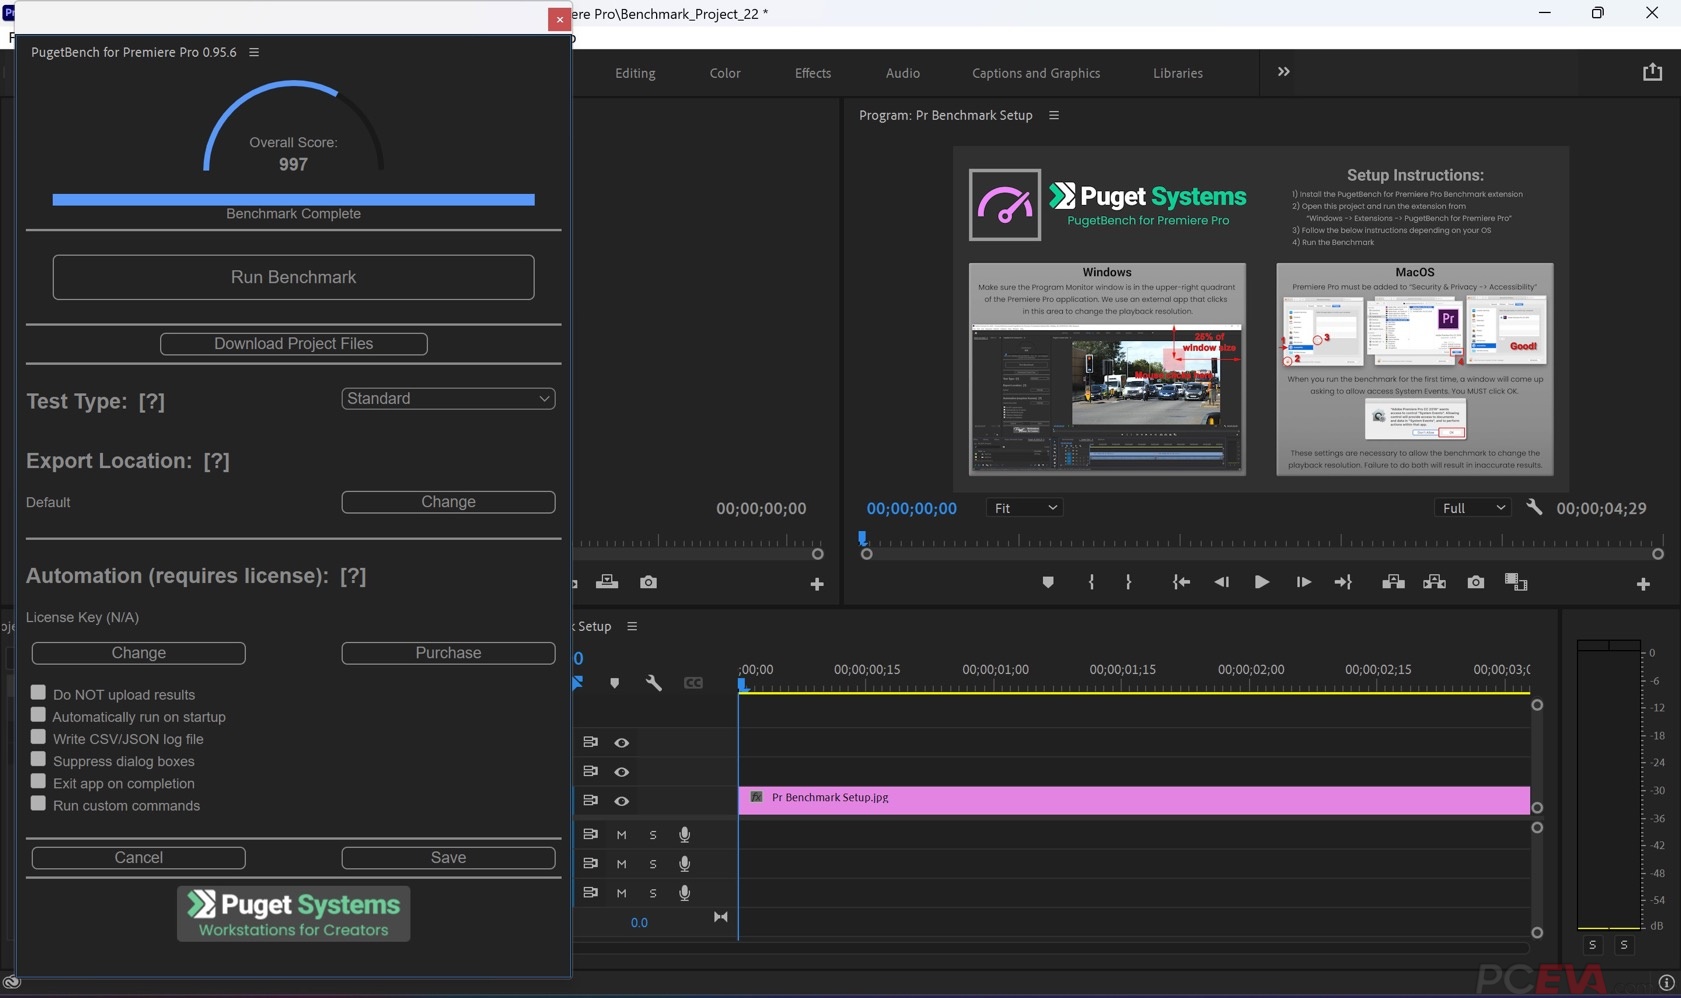Open the Program monitor wrench settings

(x=1534, y=508)
